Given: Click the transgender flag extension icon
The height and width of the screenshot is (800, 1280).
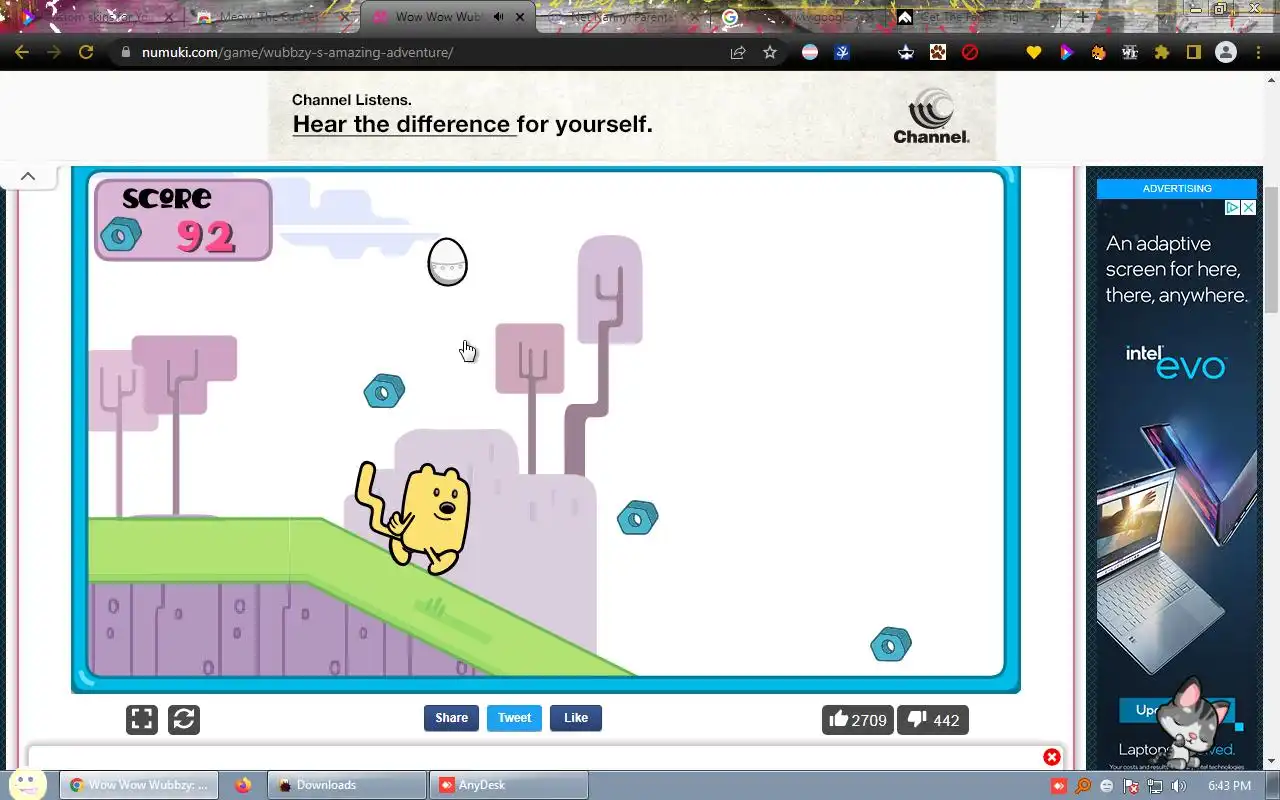Looking at the screenshot, I should point(810,52).
